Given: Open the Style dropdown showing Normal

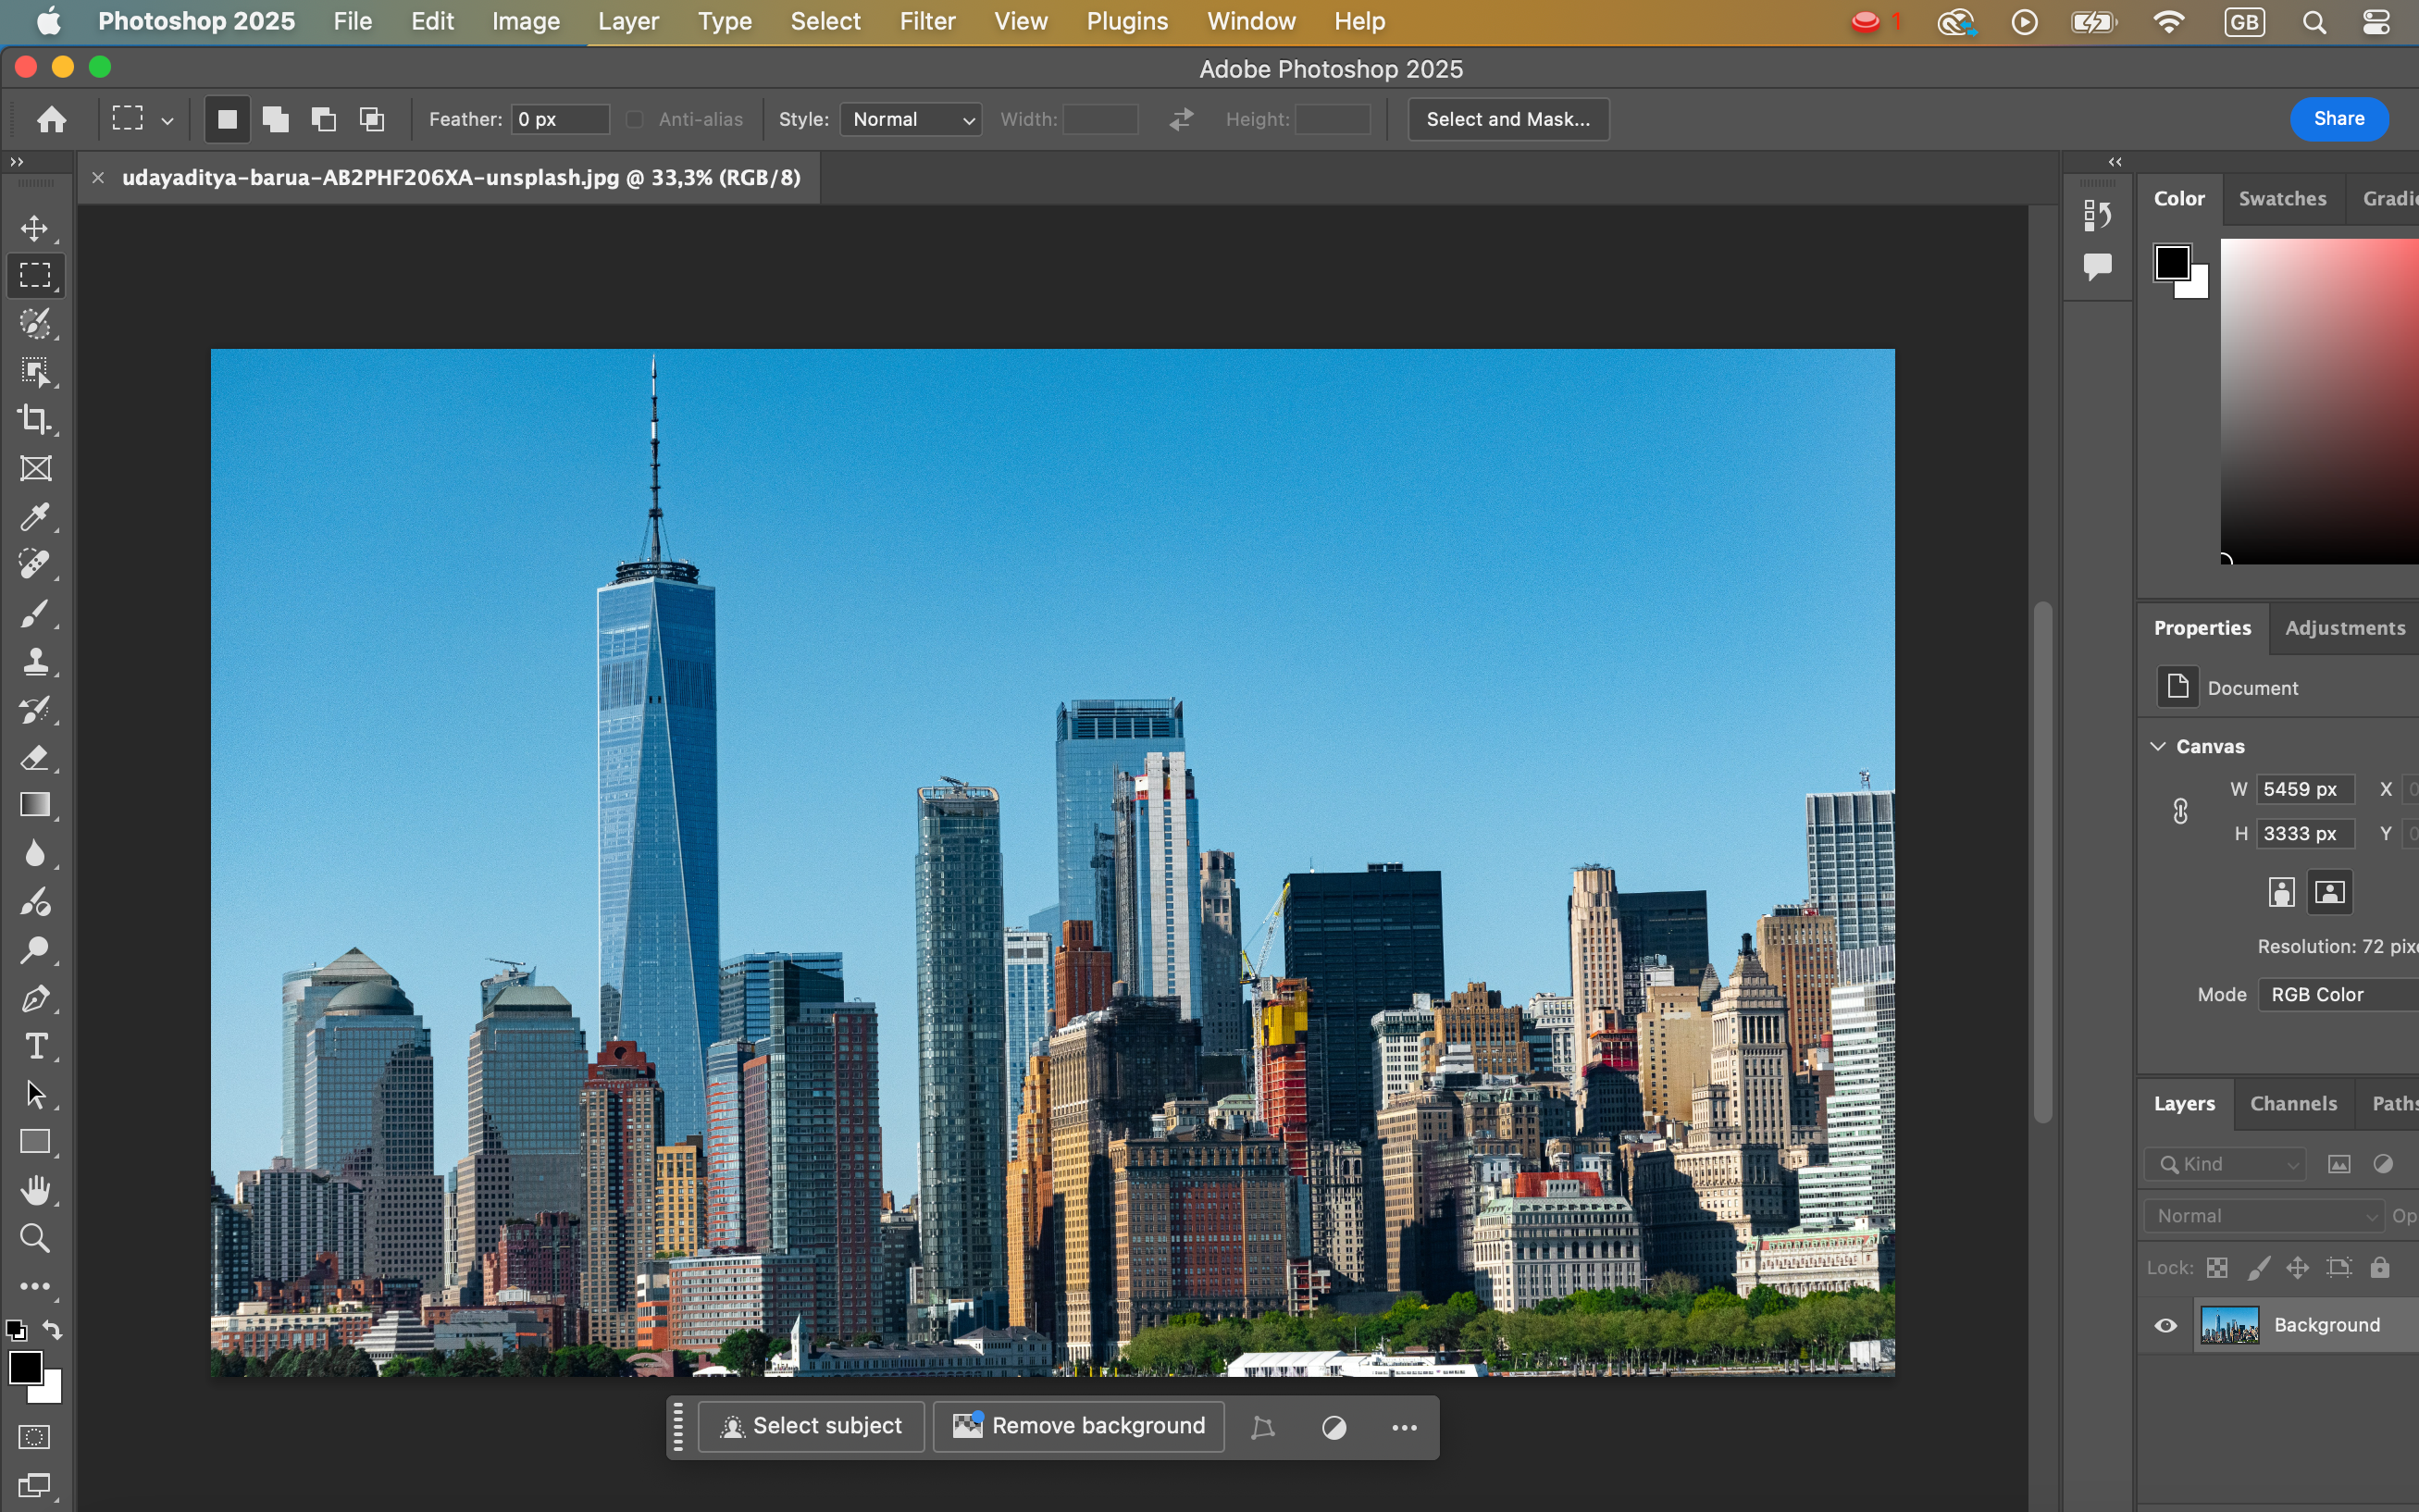Looking at the screenshot, I should coord(910,119).
